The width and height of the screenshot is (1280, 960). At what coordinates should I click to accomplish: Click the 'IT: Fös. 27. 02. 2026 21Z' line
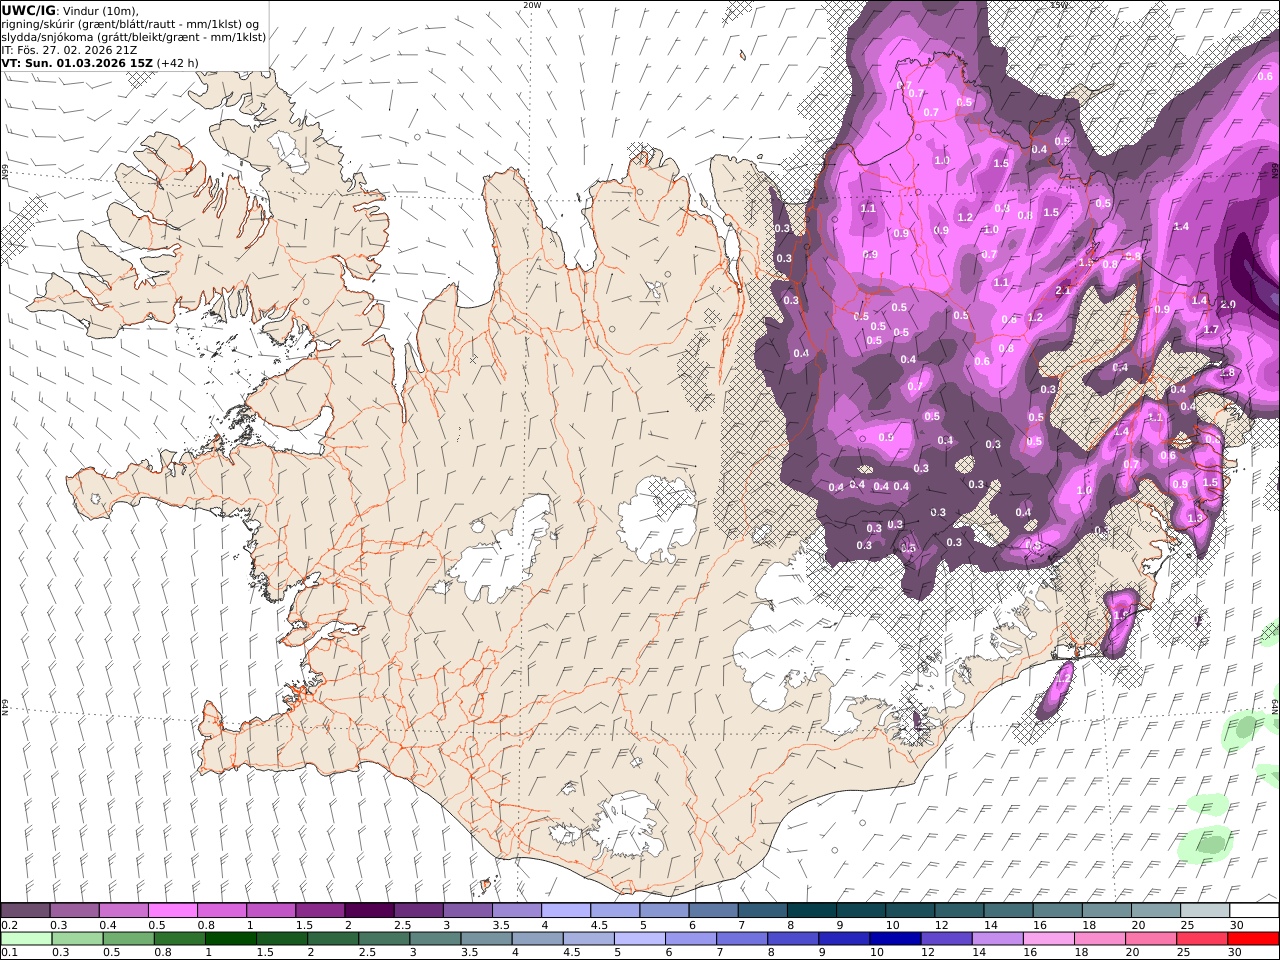69,49
